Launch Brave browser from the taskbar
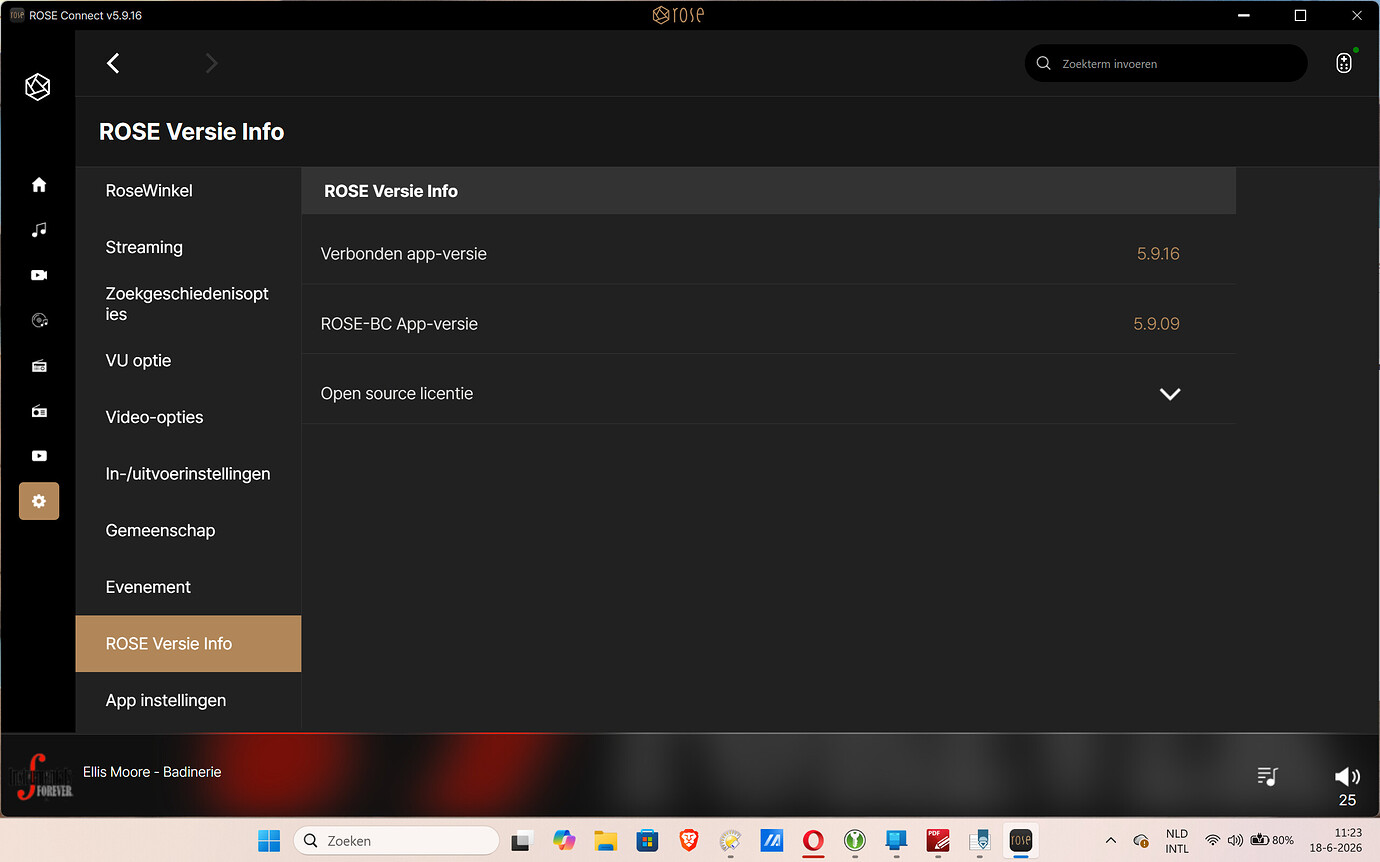This screenshot has height=862, width=1380. coord(689,841)
